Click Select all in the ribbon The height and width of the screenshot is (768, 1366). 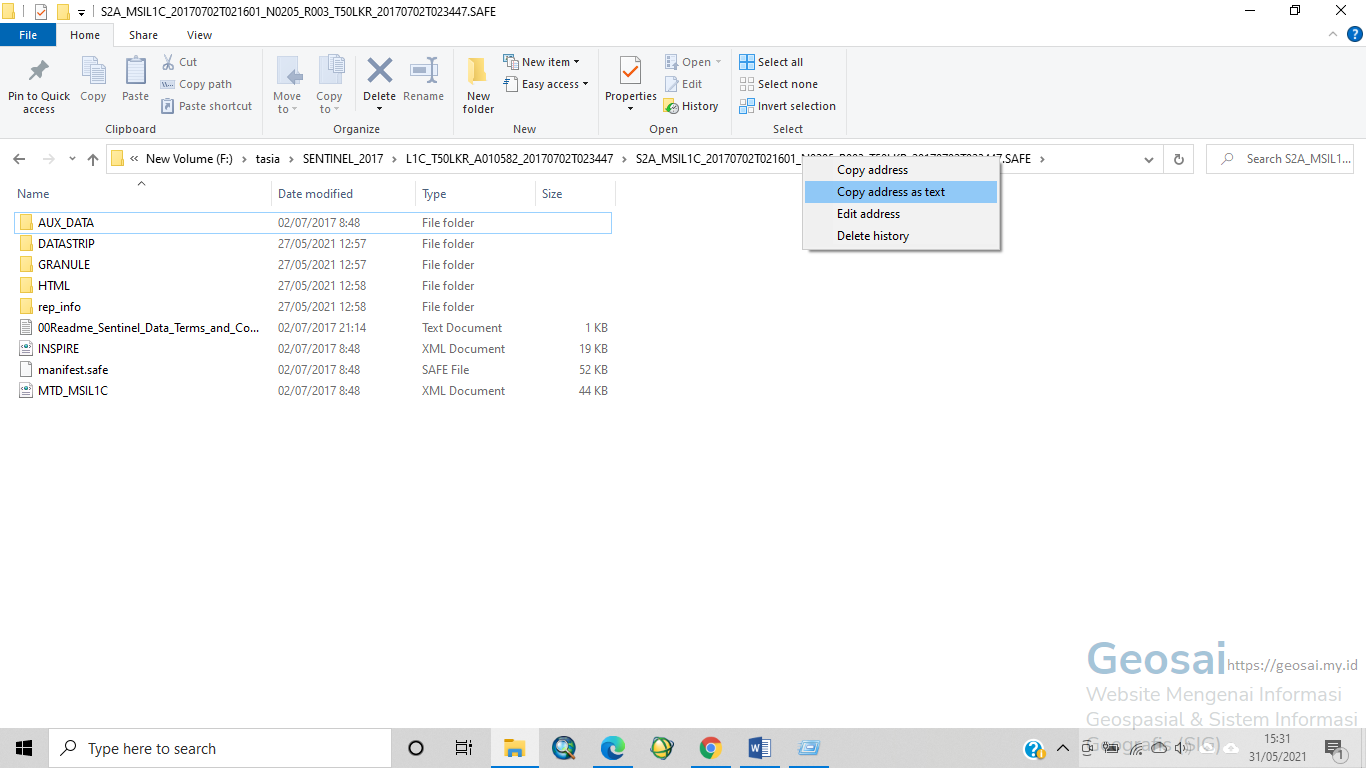771,62
